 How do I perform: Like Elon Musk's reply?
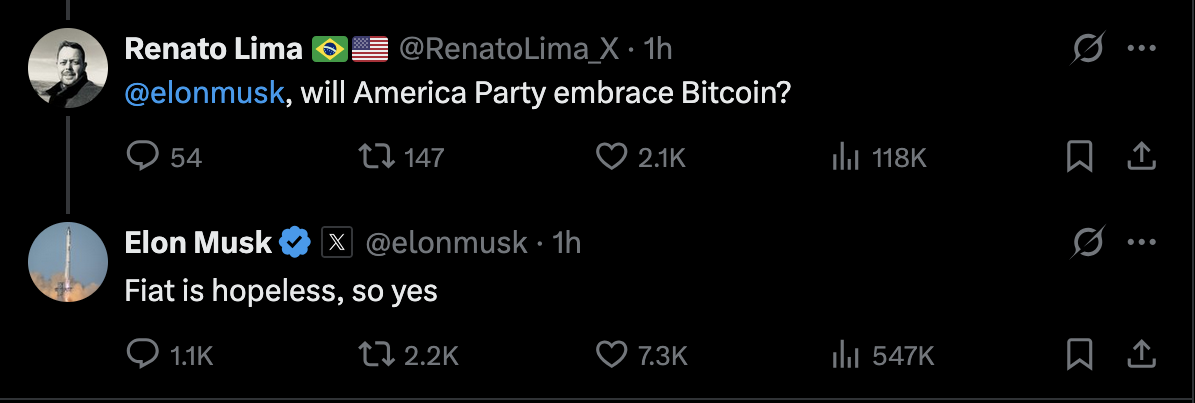(x=610, y=353)
